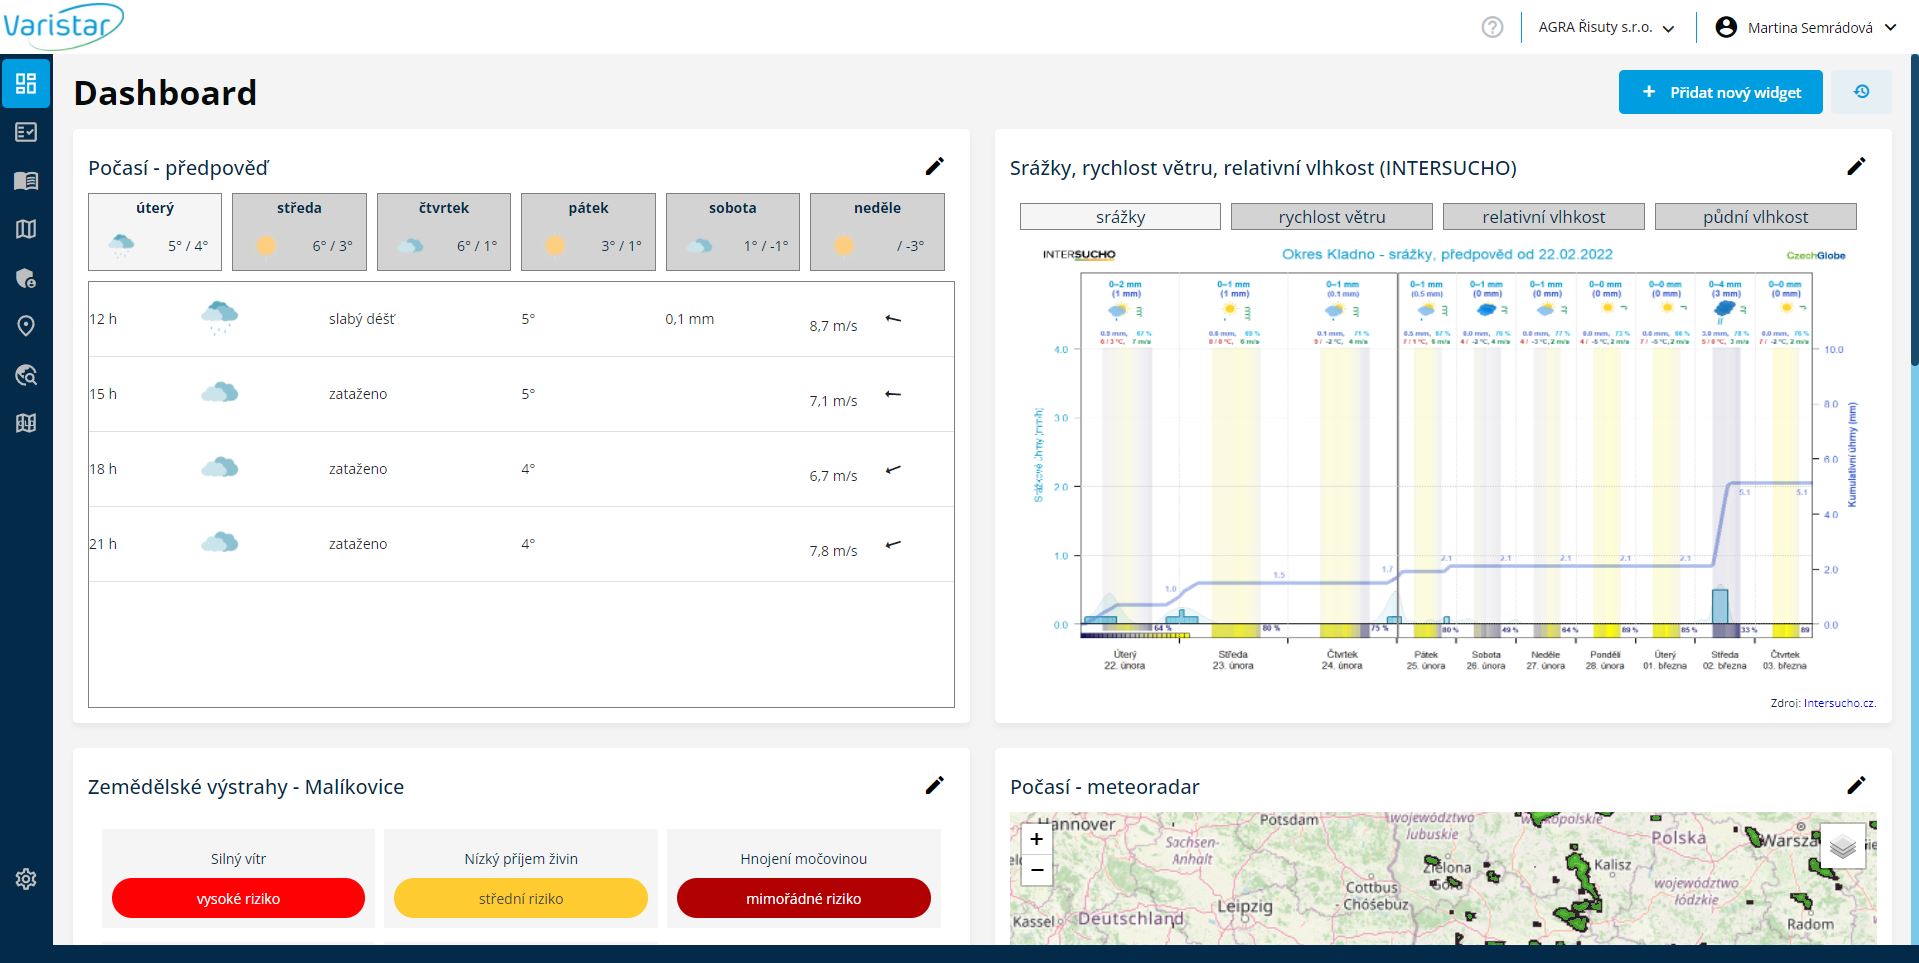Zoom out on the meteoradar map
Viewport: 1919px width, 963px height.
(x=1037, y=870)
